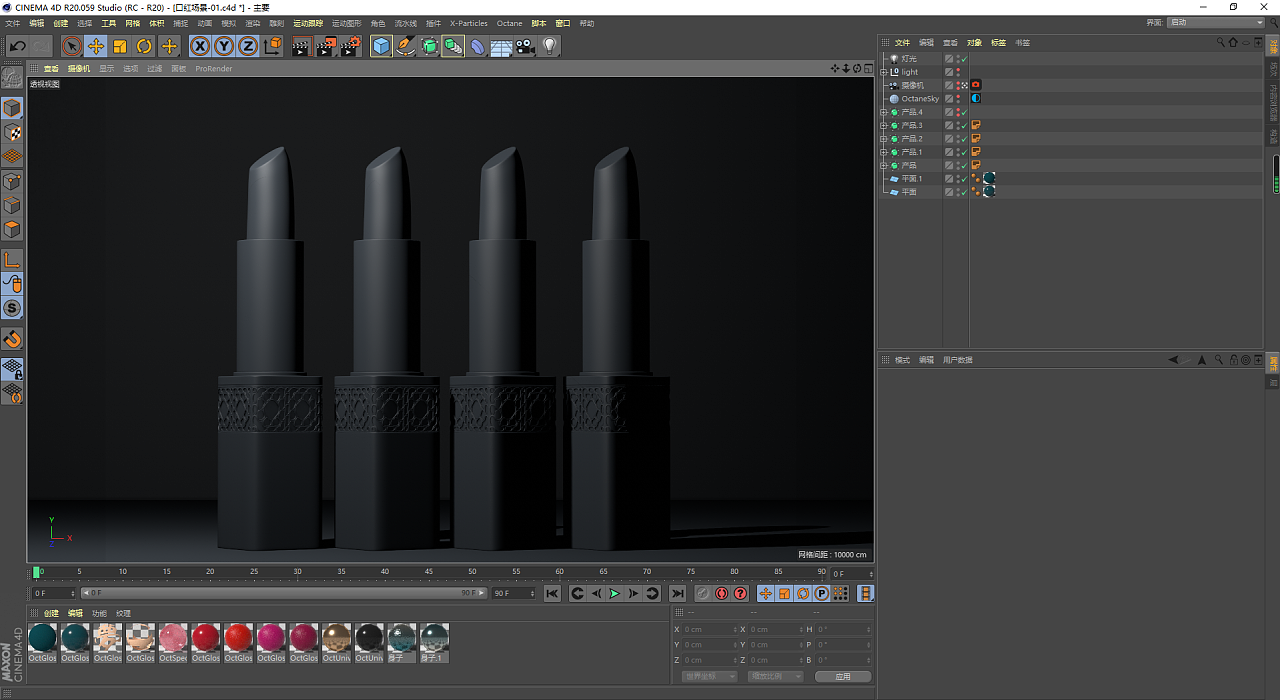Open the viewport 摄像机 menu
This screenshot has height=700, width=1280.
click(x=79, y=69)
